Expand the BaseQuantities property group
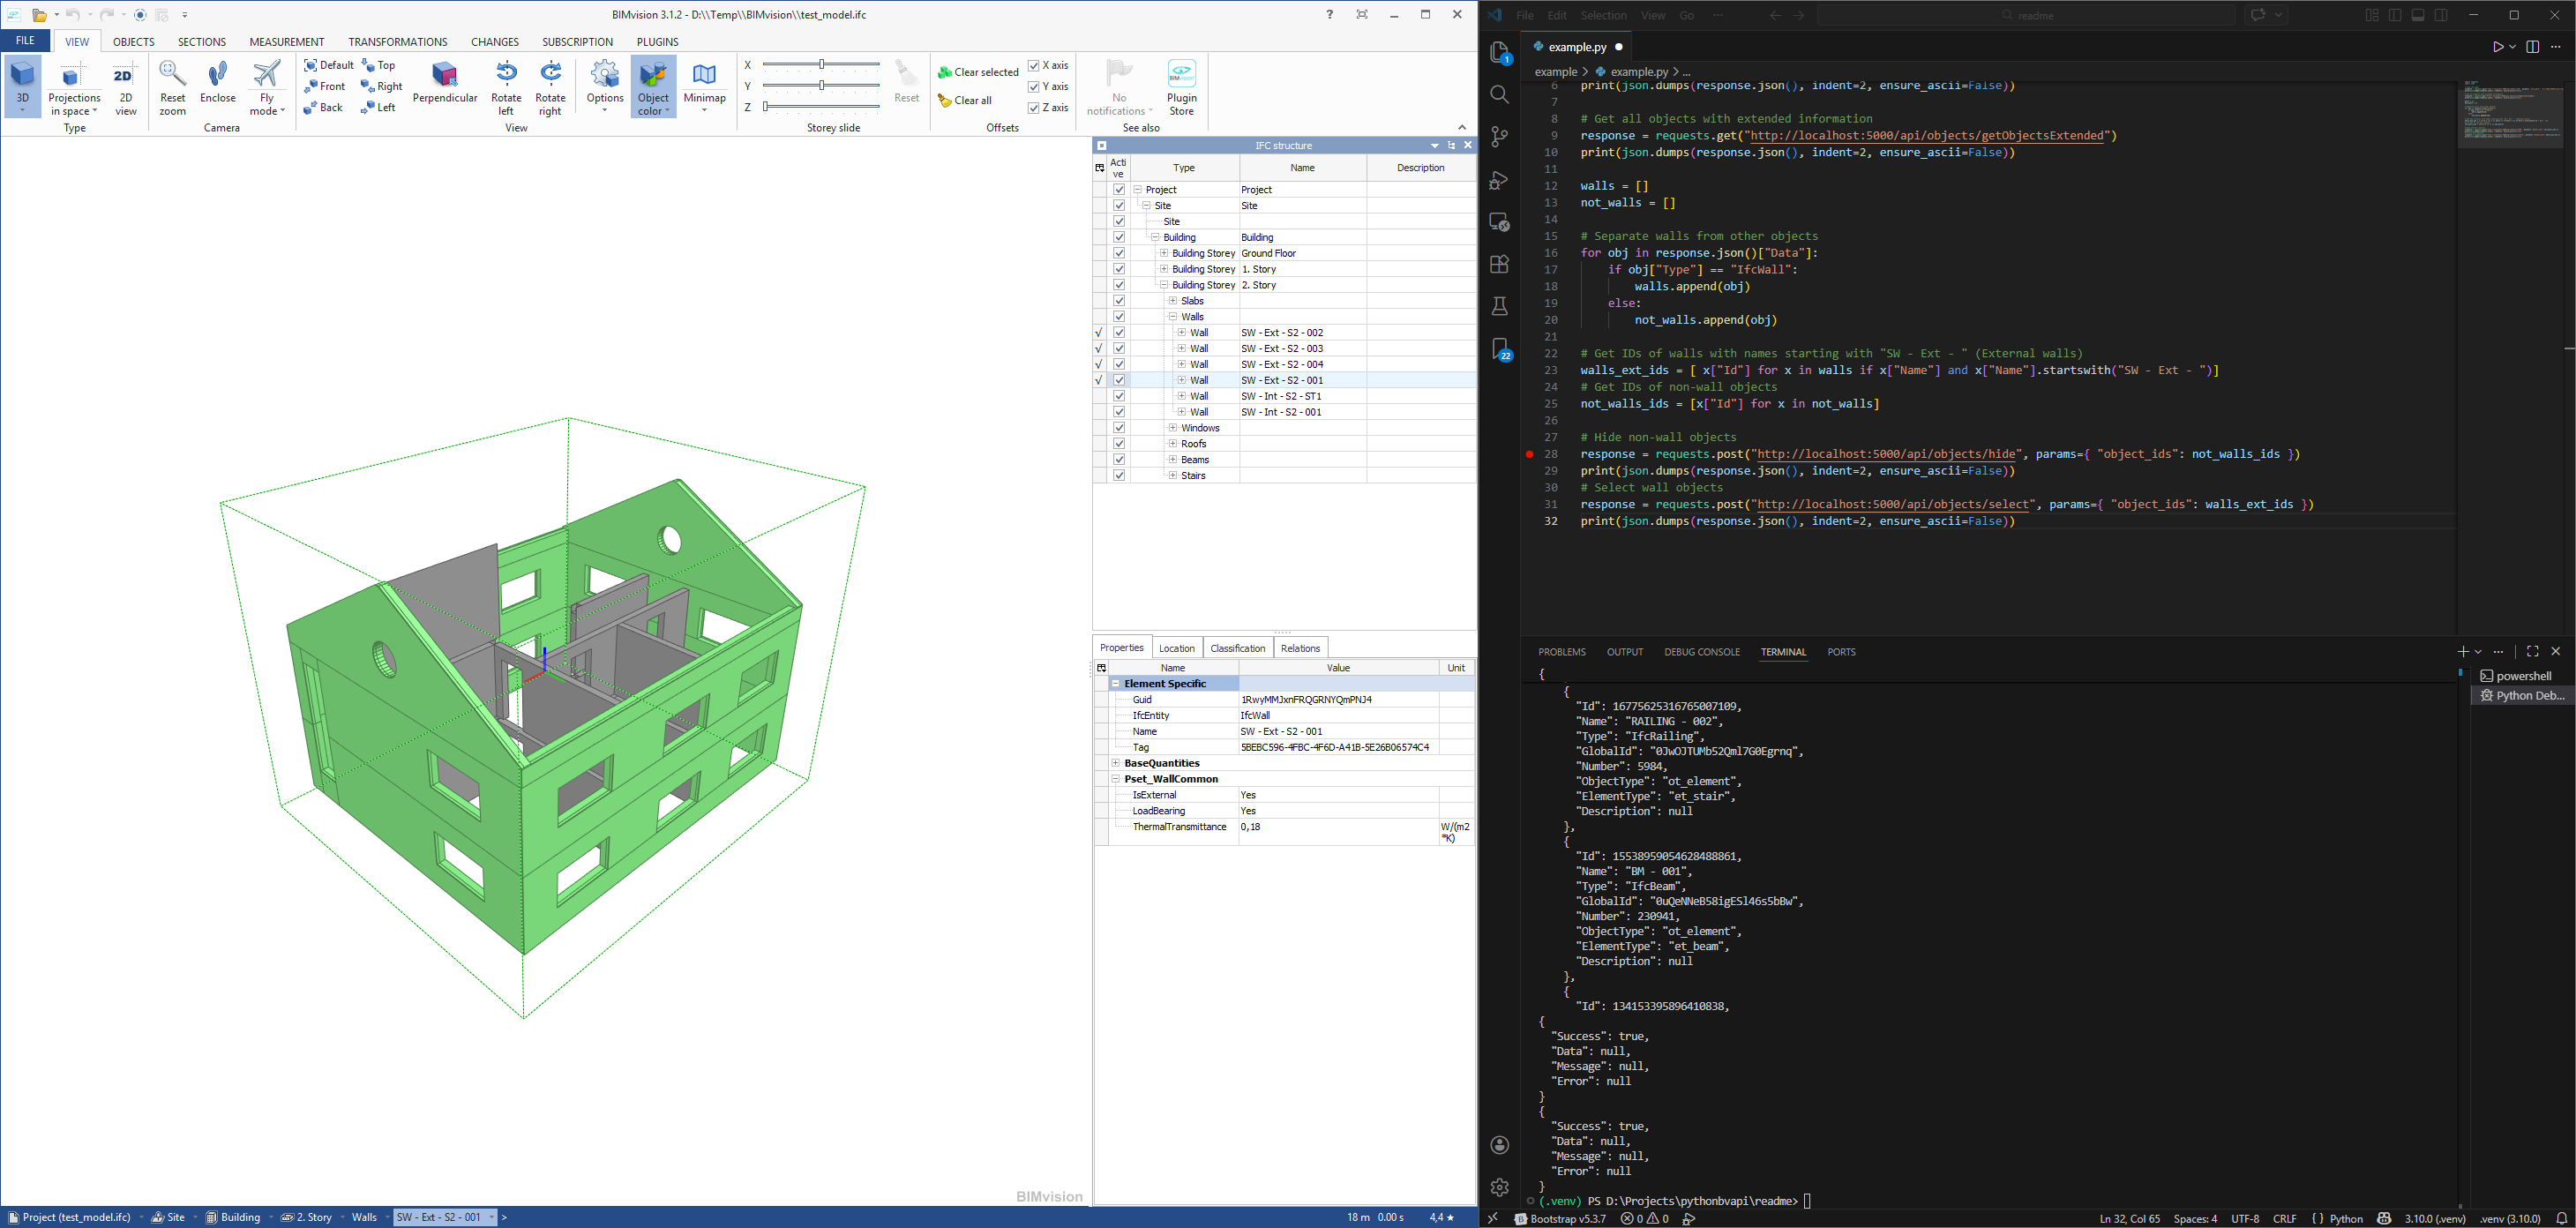This screenshot has height=1228, width=2576. pyautogui.click(x=1116, y=763)
